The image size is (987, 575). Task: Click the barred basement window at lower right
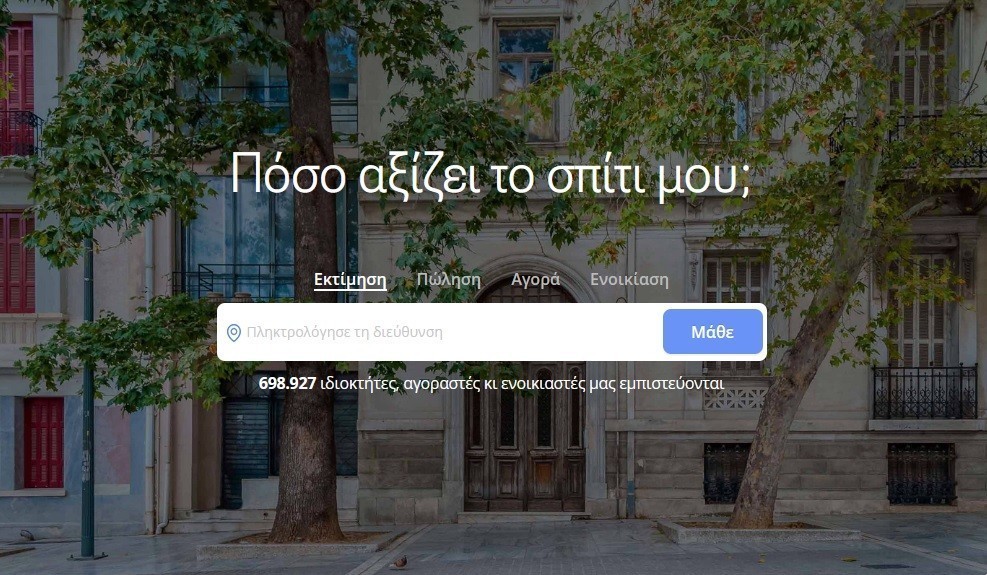(921, 474)
